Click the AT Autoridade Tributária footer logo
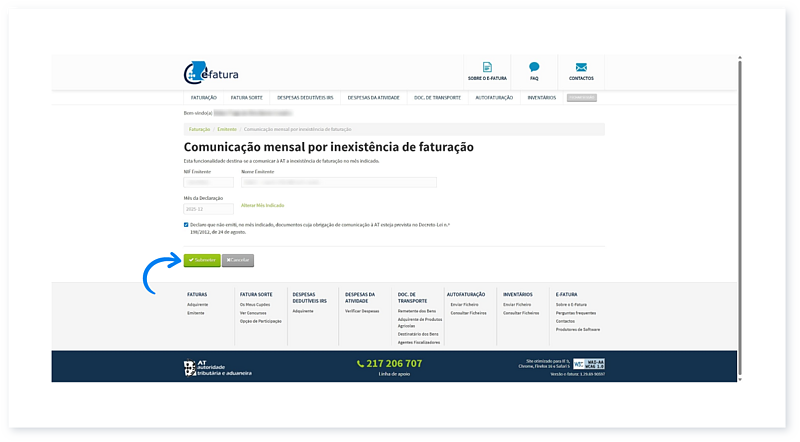 coord(218,367)
